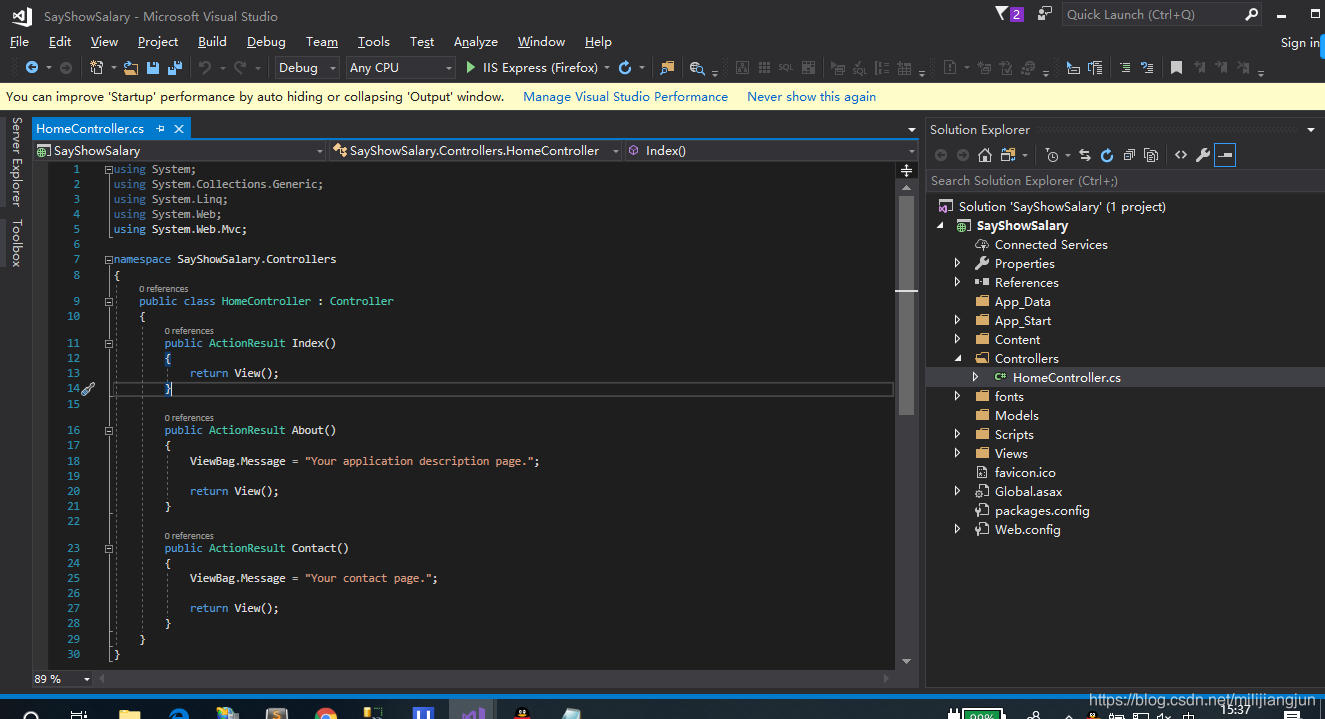Refresh the Solution Explorer

(x=1107, y=155)
